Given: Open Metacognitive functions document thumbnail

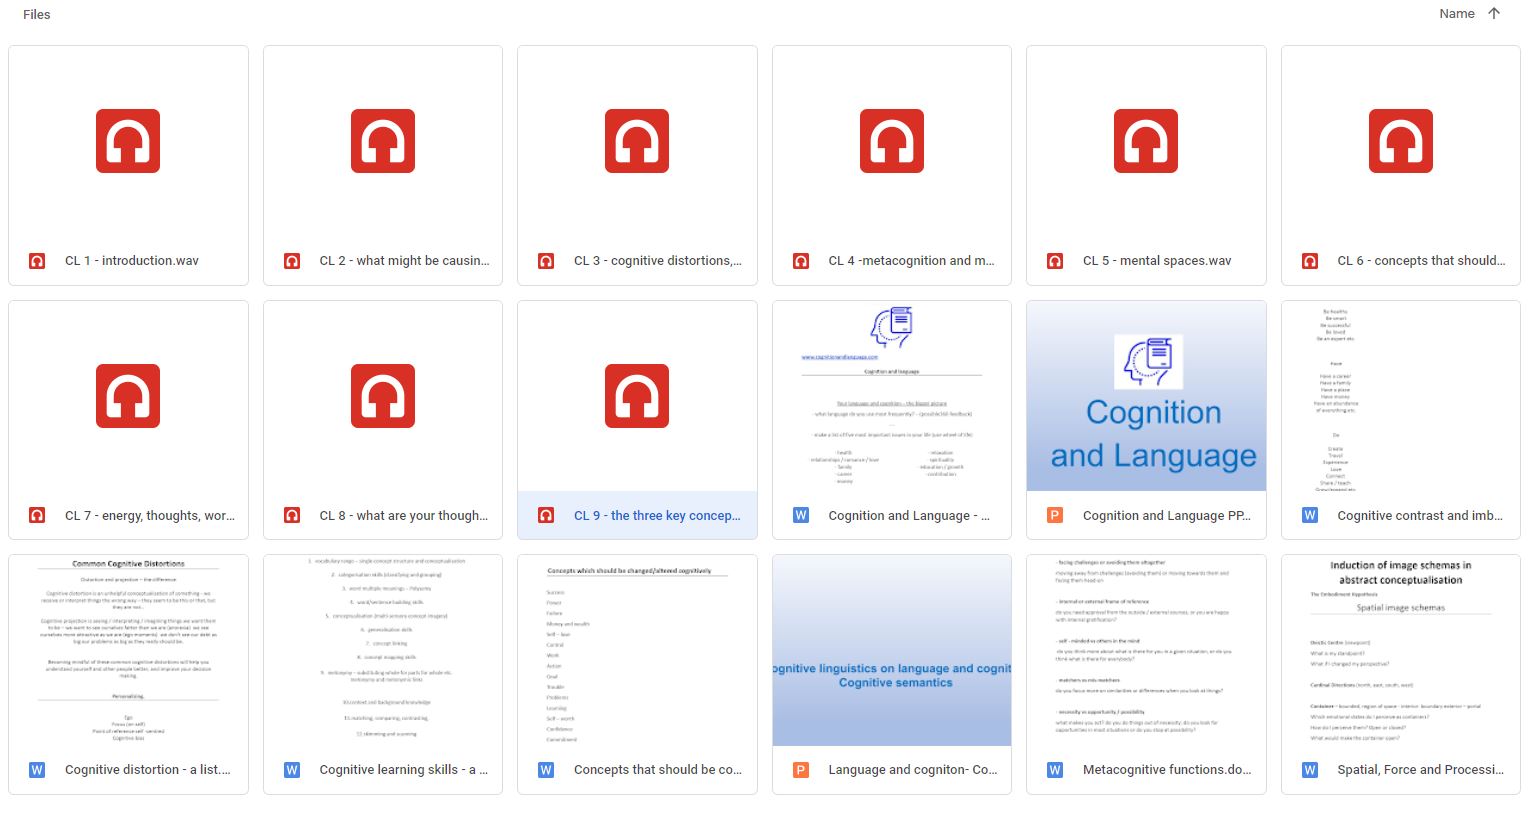Looking at the screenshot, I should point(1146,651).
